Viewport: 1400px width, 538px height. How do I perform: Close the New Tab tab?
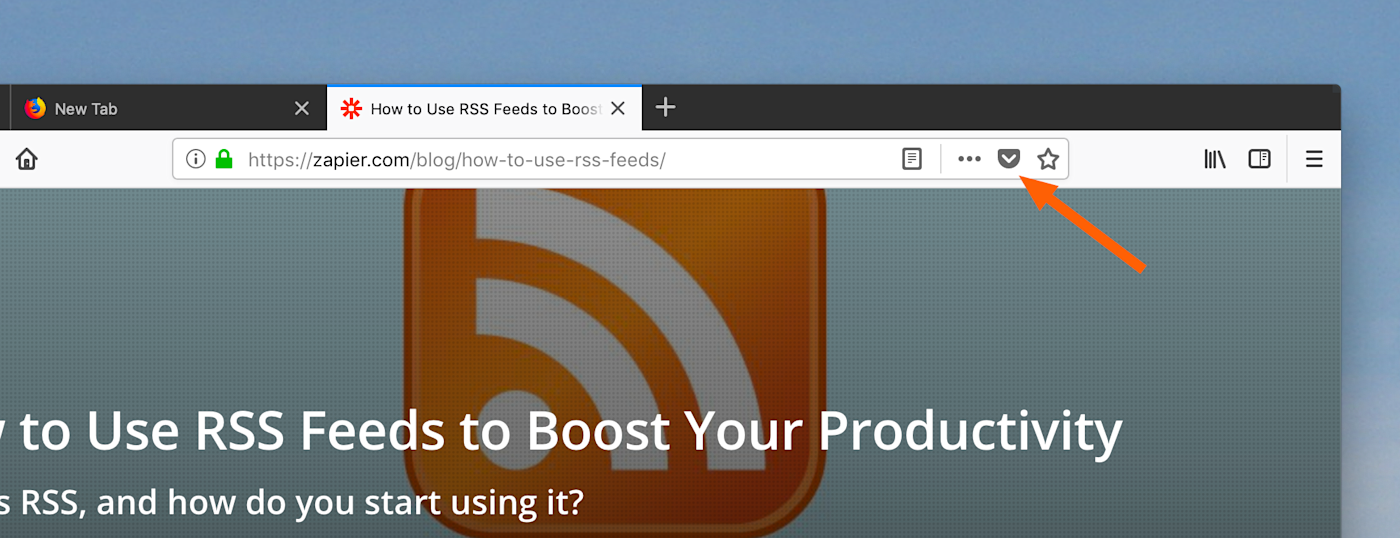point(302,108)
